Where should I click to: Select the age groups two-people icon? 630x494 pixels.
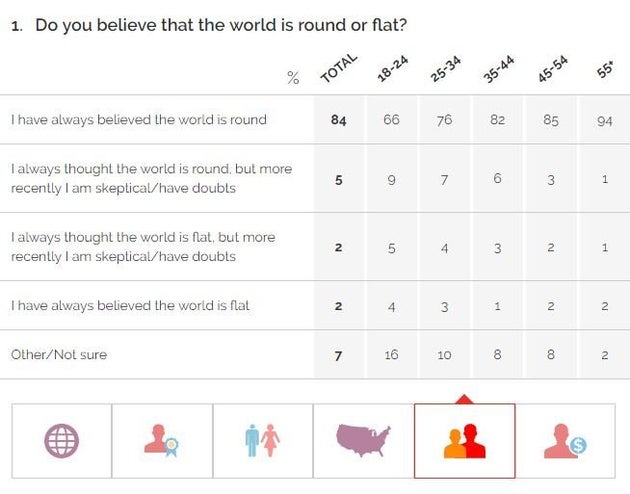pos(464,441)
